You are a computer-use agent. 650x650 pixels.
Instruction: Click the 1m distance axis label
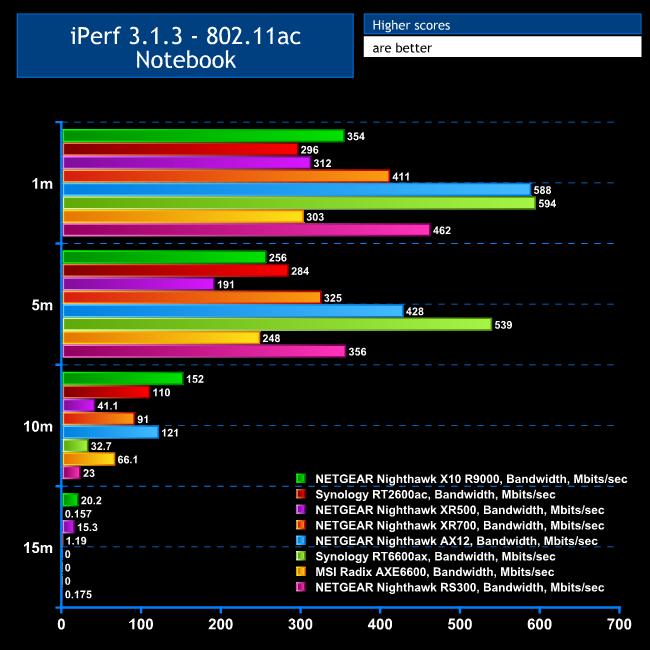(42, 183)
